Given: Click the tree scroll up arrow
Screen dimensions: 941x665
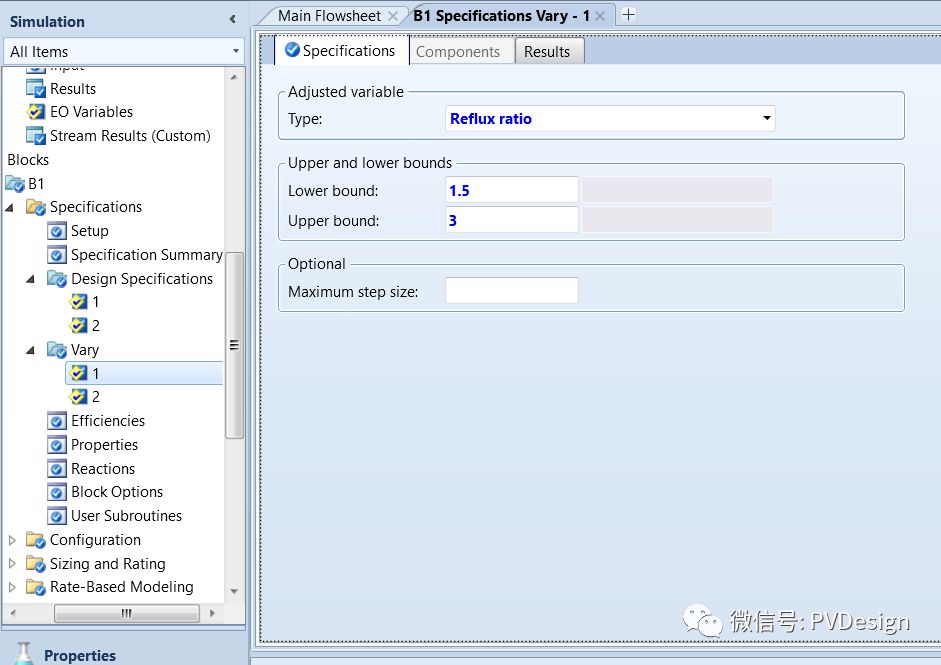Looking at the screenshot, I should click(x=234, y=77).
